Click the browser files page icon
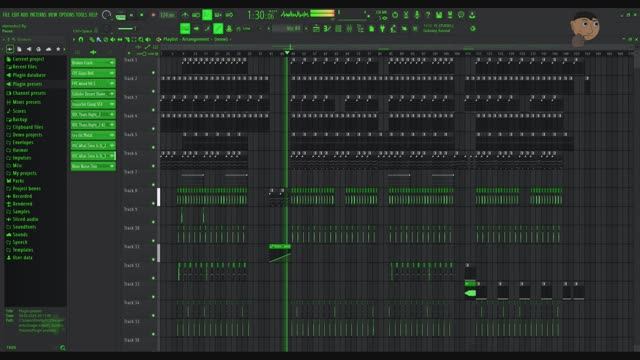 pyautogui.click(x=19, y=49)
